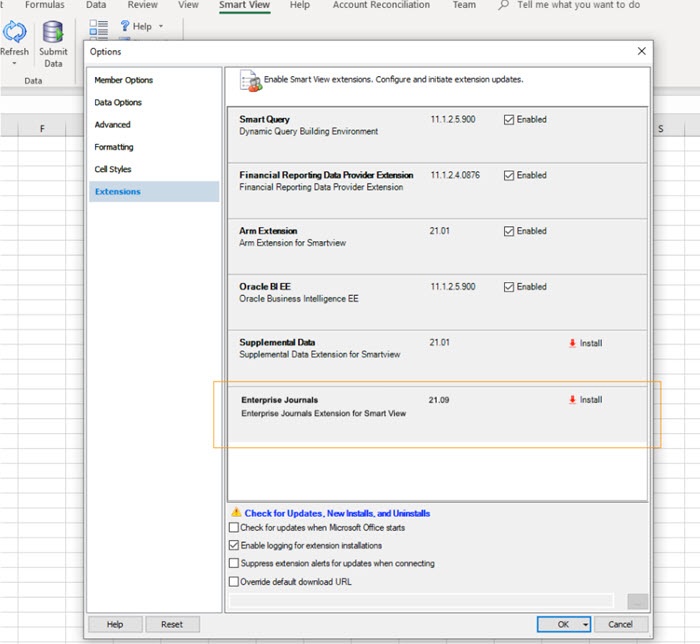This screenshot has width=700, height=644.
Task: Enable Suppress extension alerts when connecting
Action: (234, 563)
